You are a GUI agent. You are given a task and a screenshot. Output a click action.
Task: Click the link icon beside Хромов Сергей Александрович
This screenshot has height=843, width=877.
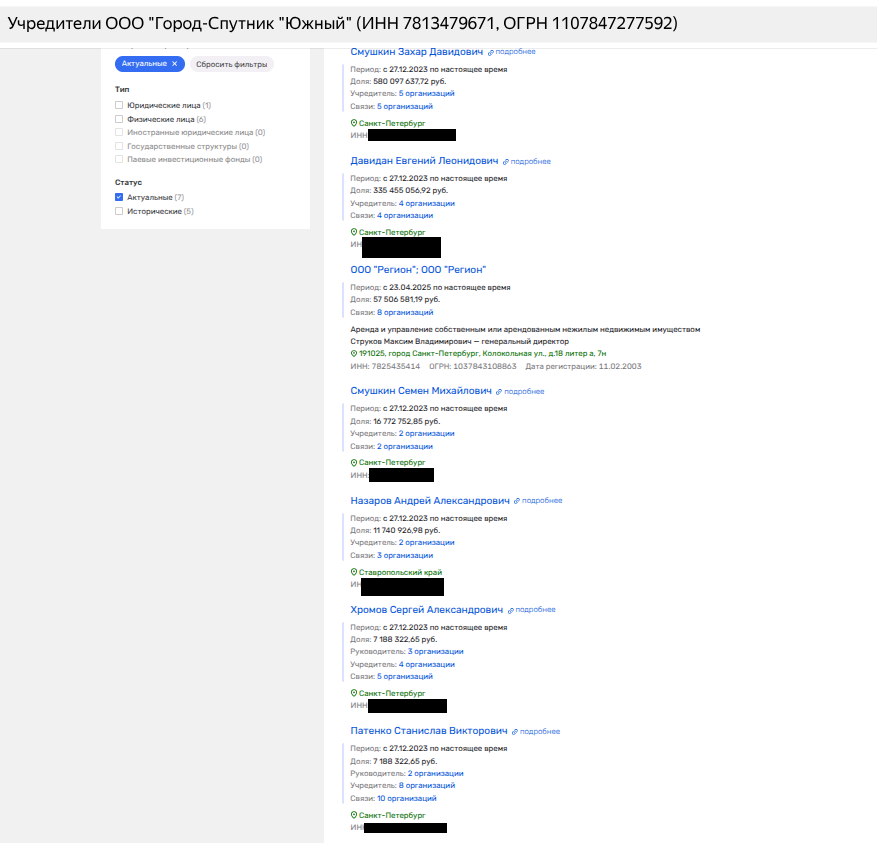click(511, 610)
